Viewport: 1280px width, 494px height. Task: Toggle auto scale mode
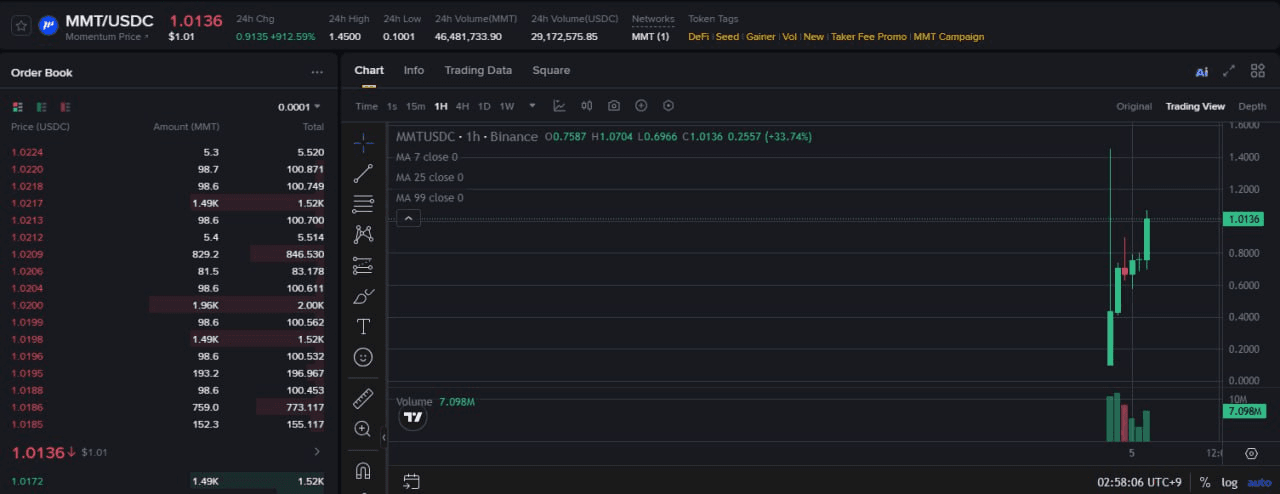[1258, 482]
